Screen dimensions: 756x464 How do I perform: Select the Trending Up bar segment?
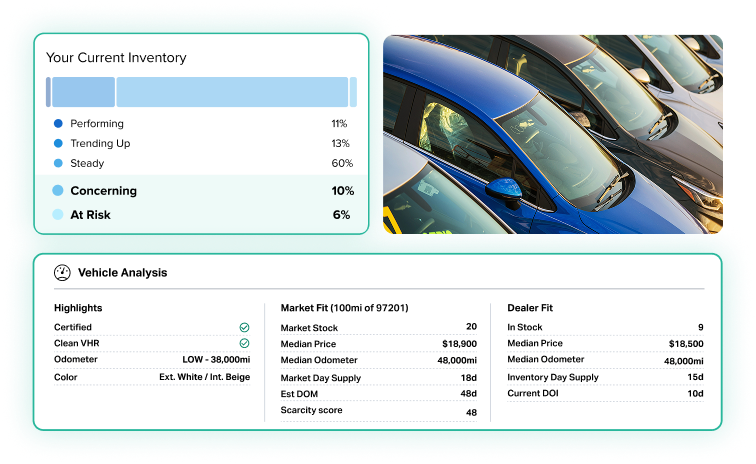click(x=83, y=92)
